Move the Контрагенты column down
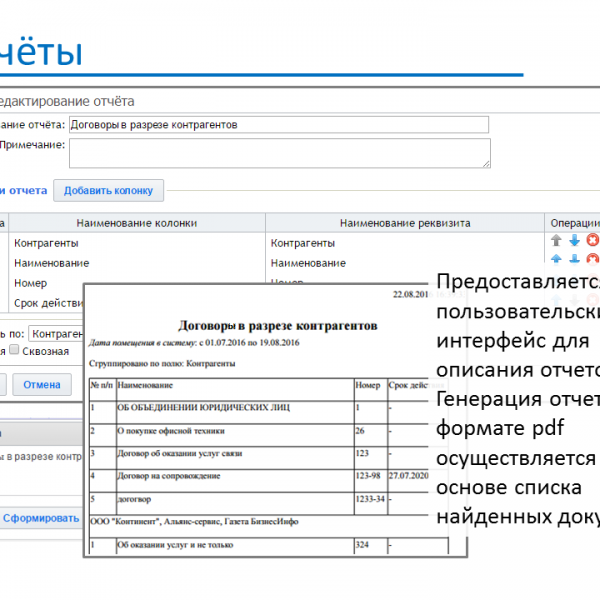Screen dimensions: 600x600 (574, 240)
